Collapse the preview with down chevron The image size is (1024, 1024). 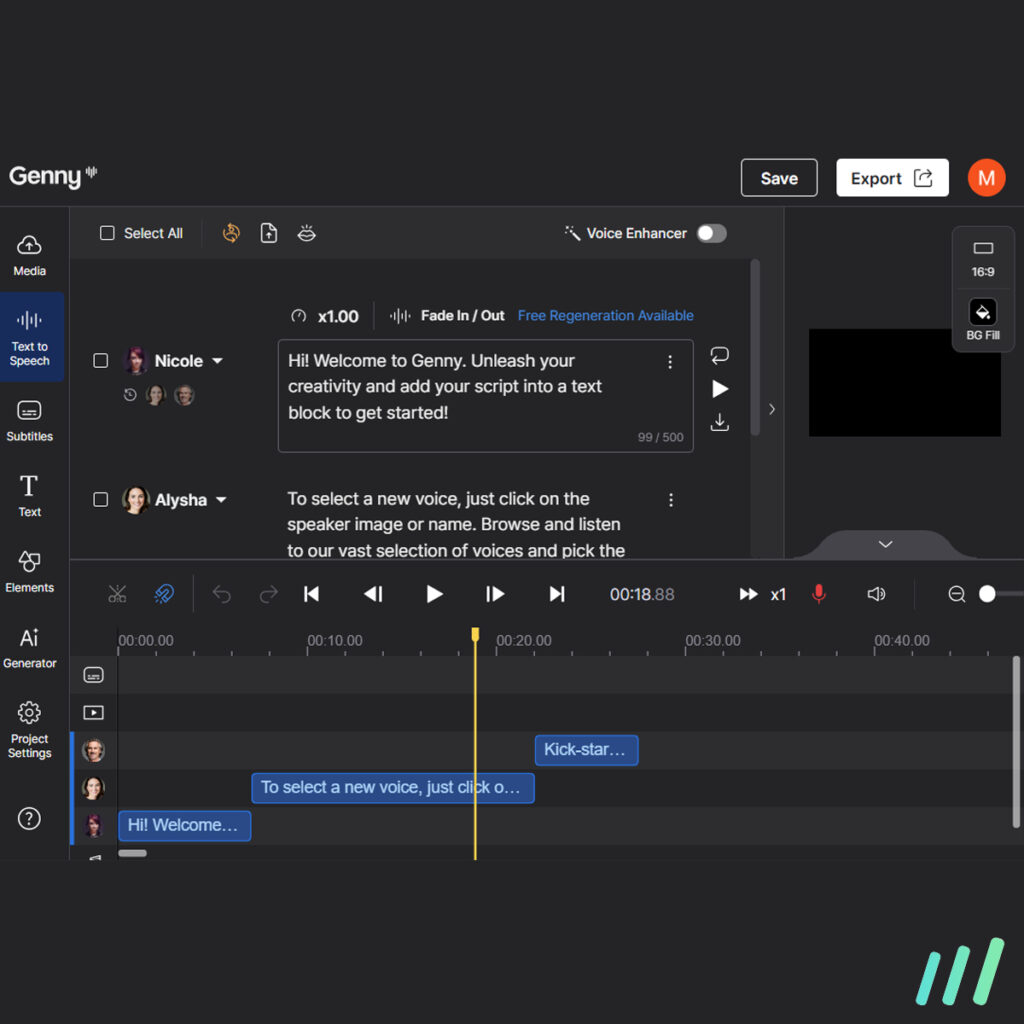pos(886,544)
